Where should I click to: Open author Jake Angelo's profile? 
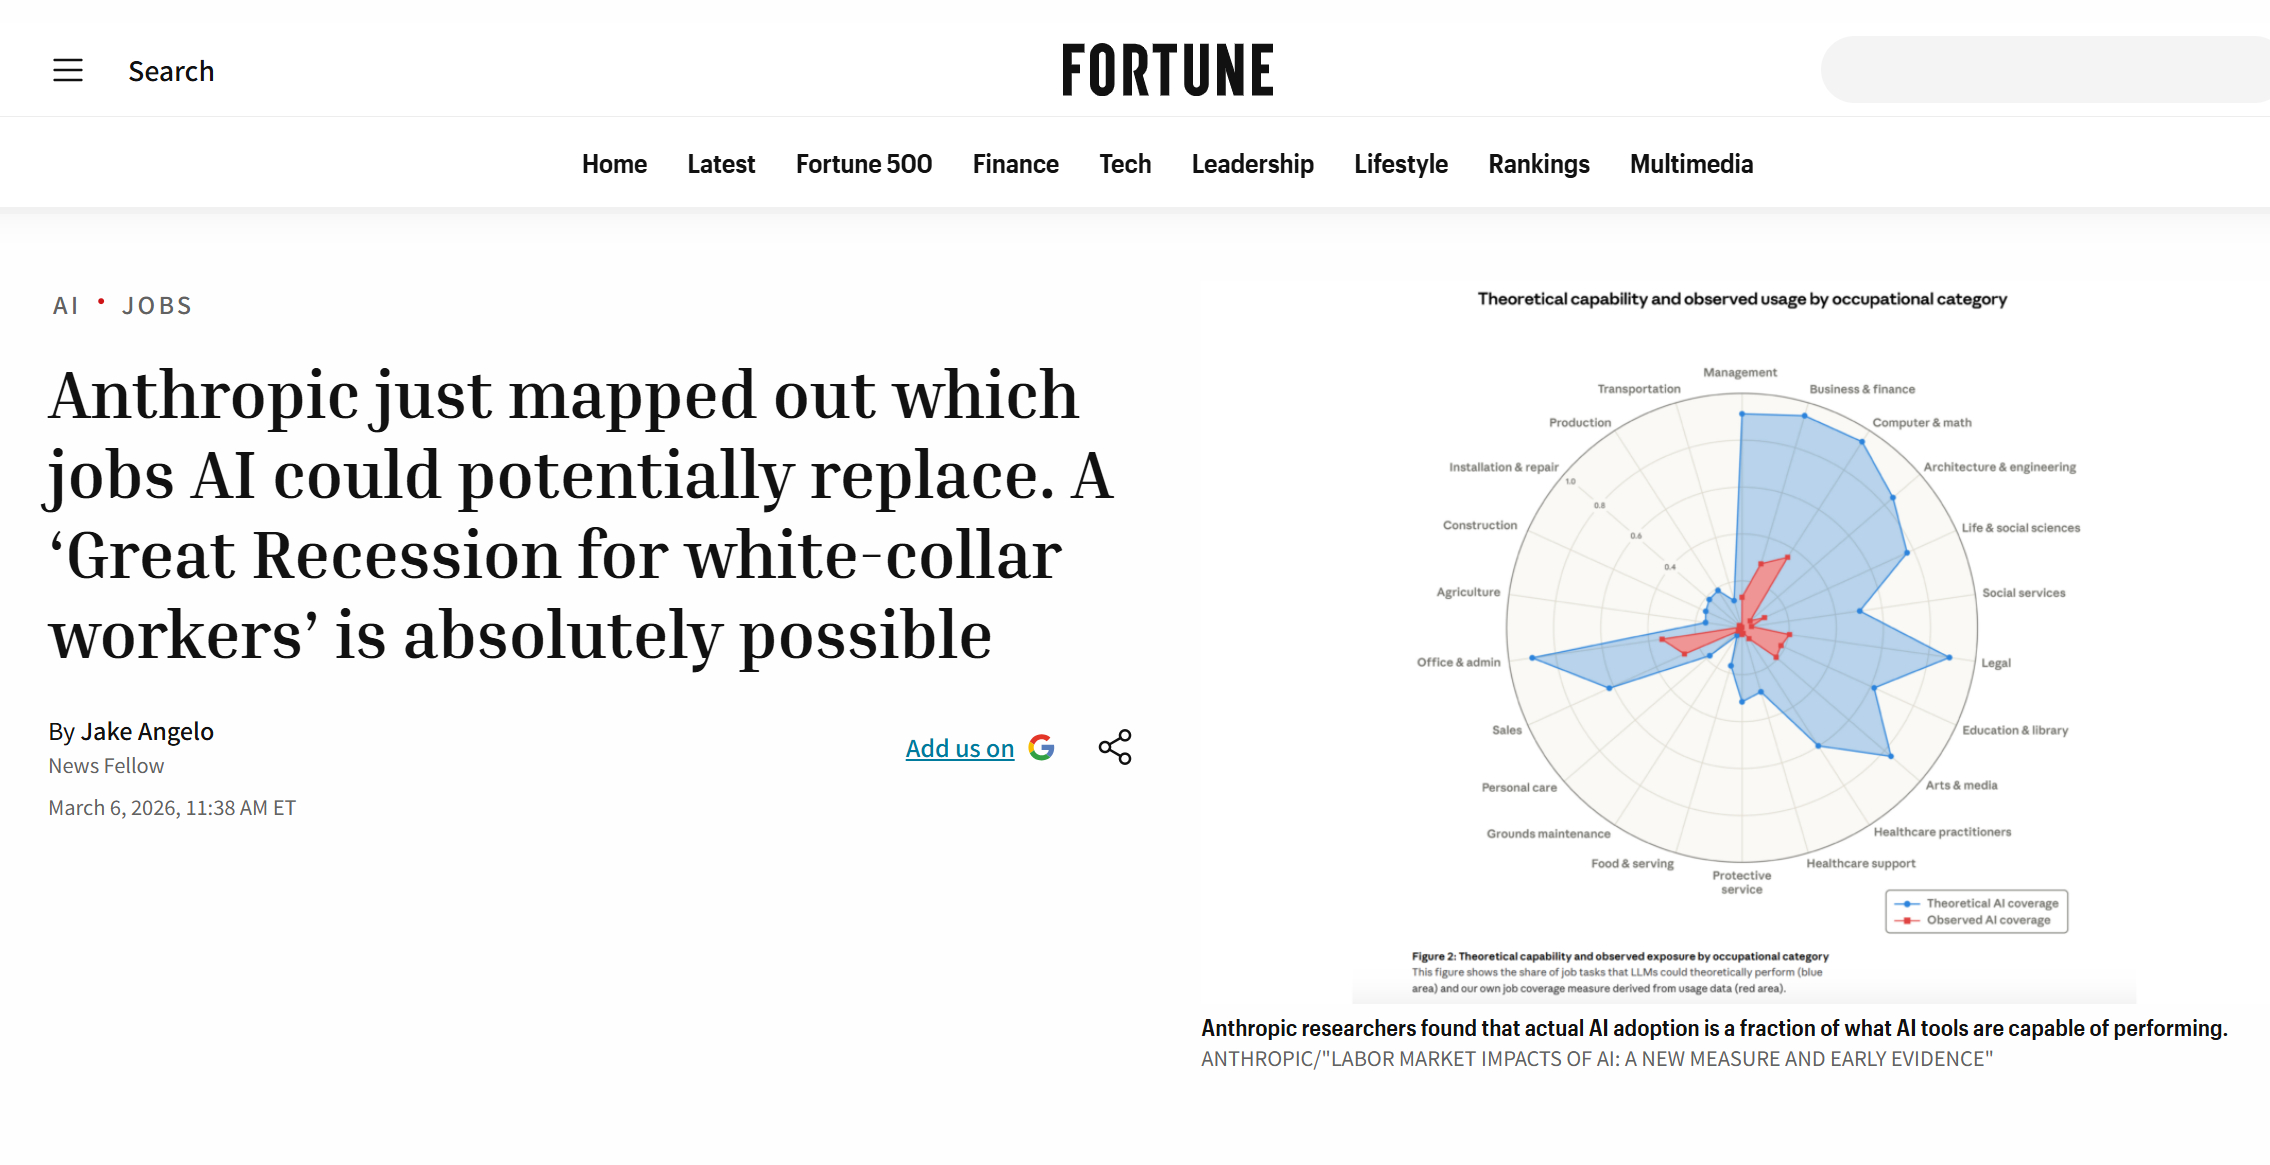(147, 732)
